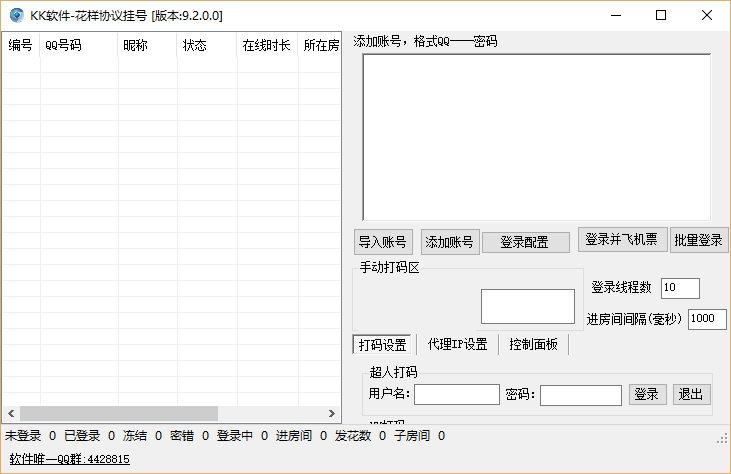Focus the 用户名 input field
This screenshot has height=474, width=731.
pyautogui.click(x=456, y=395)
